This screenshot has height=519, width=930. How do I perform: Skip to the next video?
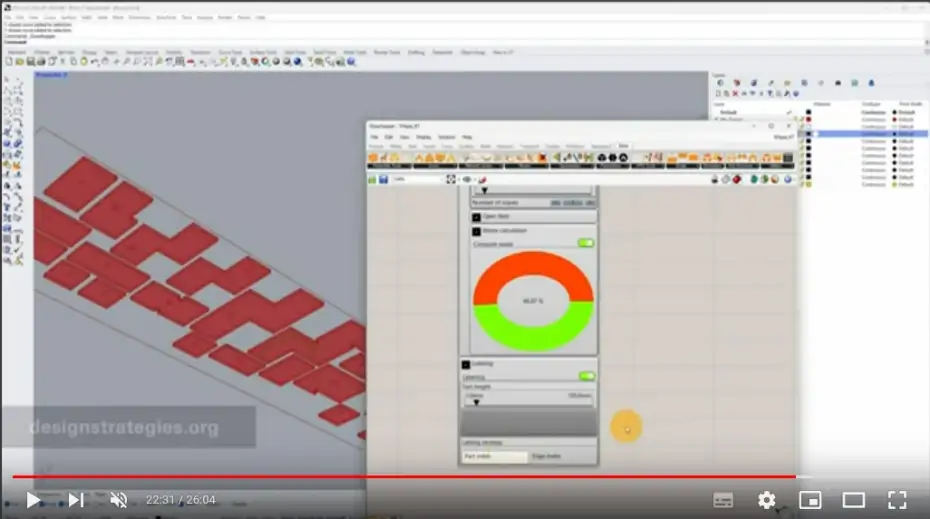tap(76, 500)
